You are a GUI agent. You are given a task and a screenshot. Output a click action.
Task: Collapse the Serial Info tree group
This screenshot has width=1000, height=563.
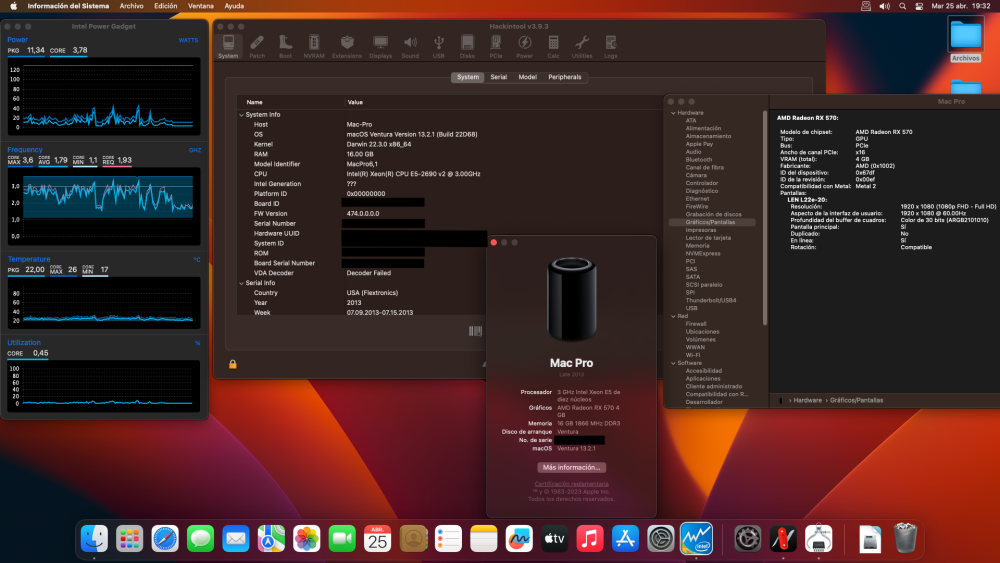pos(242,283)
